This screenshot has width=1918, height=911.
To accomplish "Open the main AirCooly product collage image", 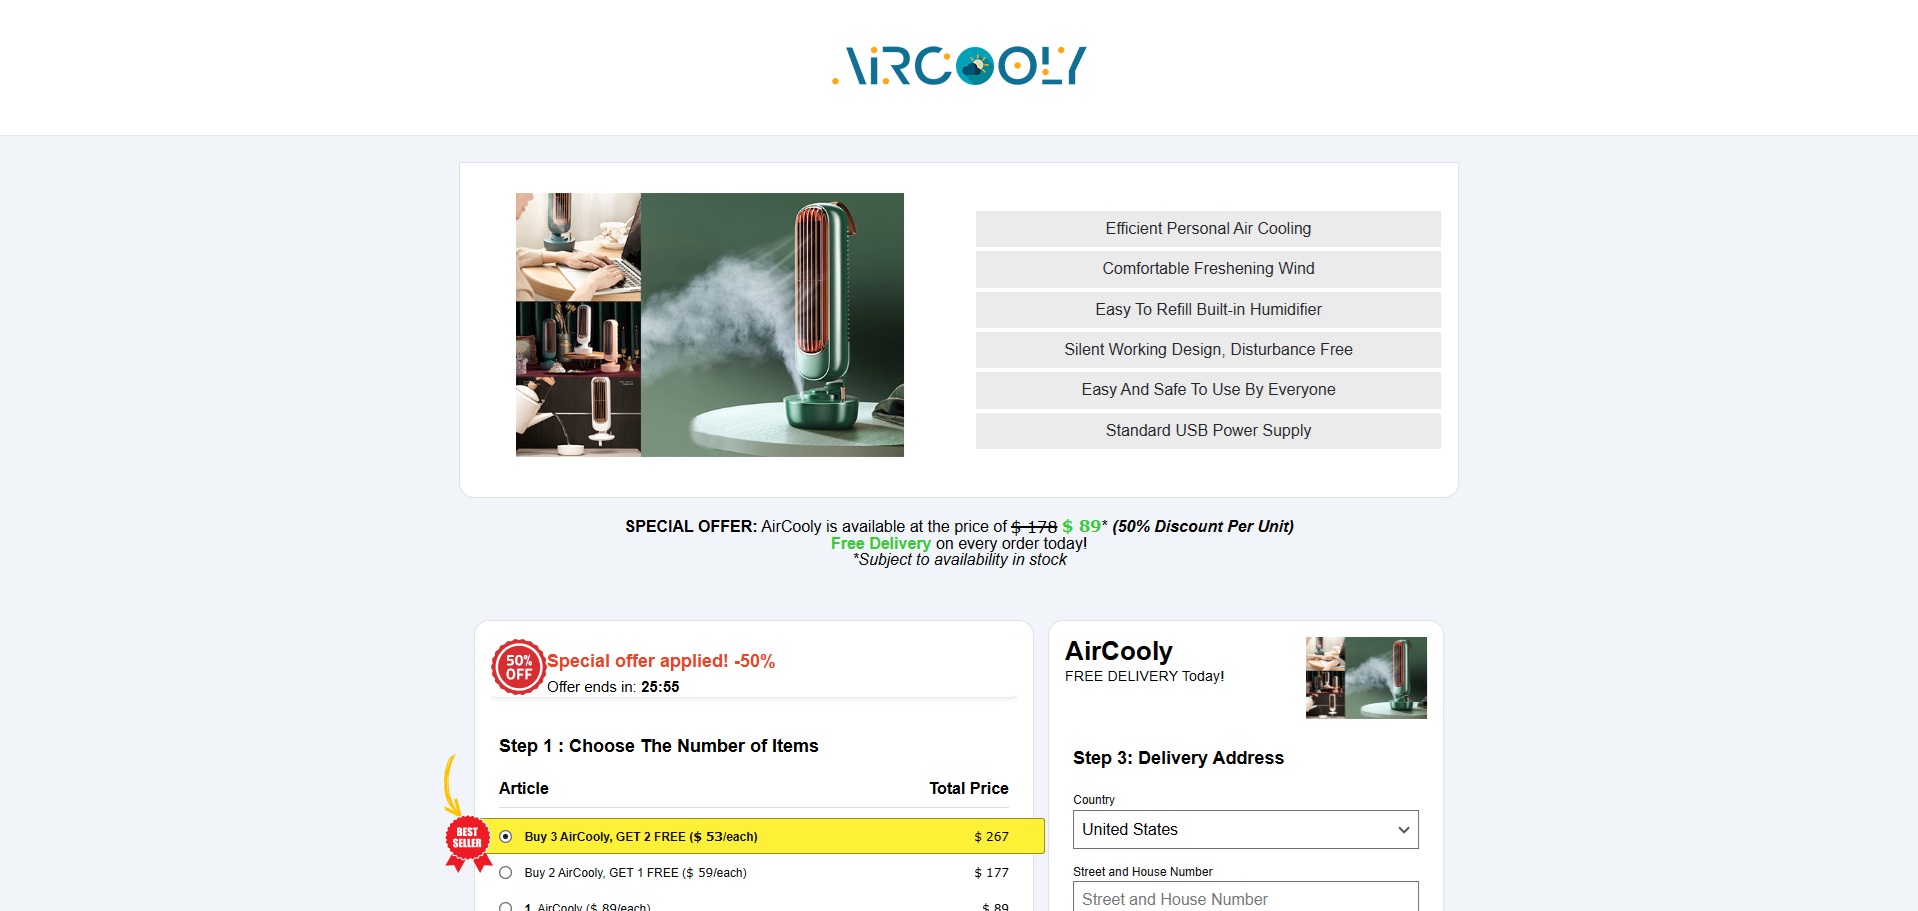I will click(709, 325).
